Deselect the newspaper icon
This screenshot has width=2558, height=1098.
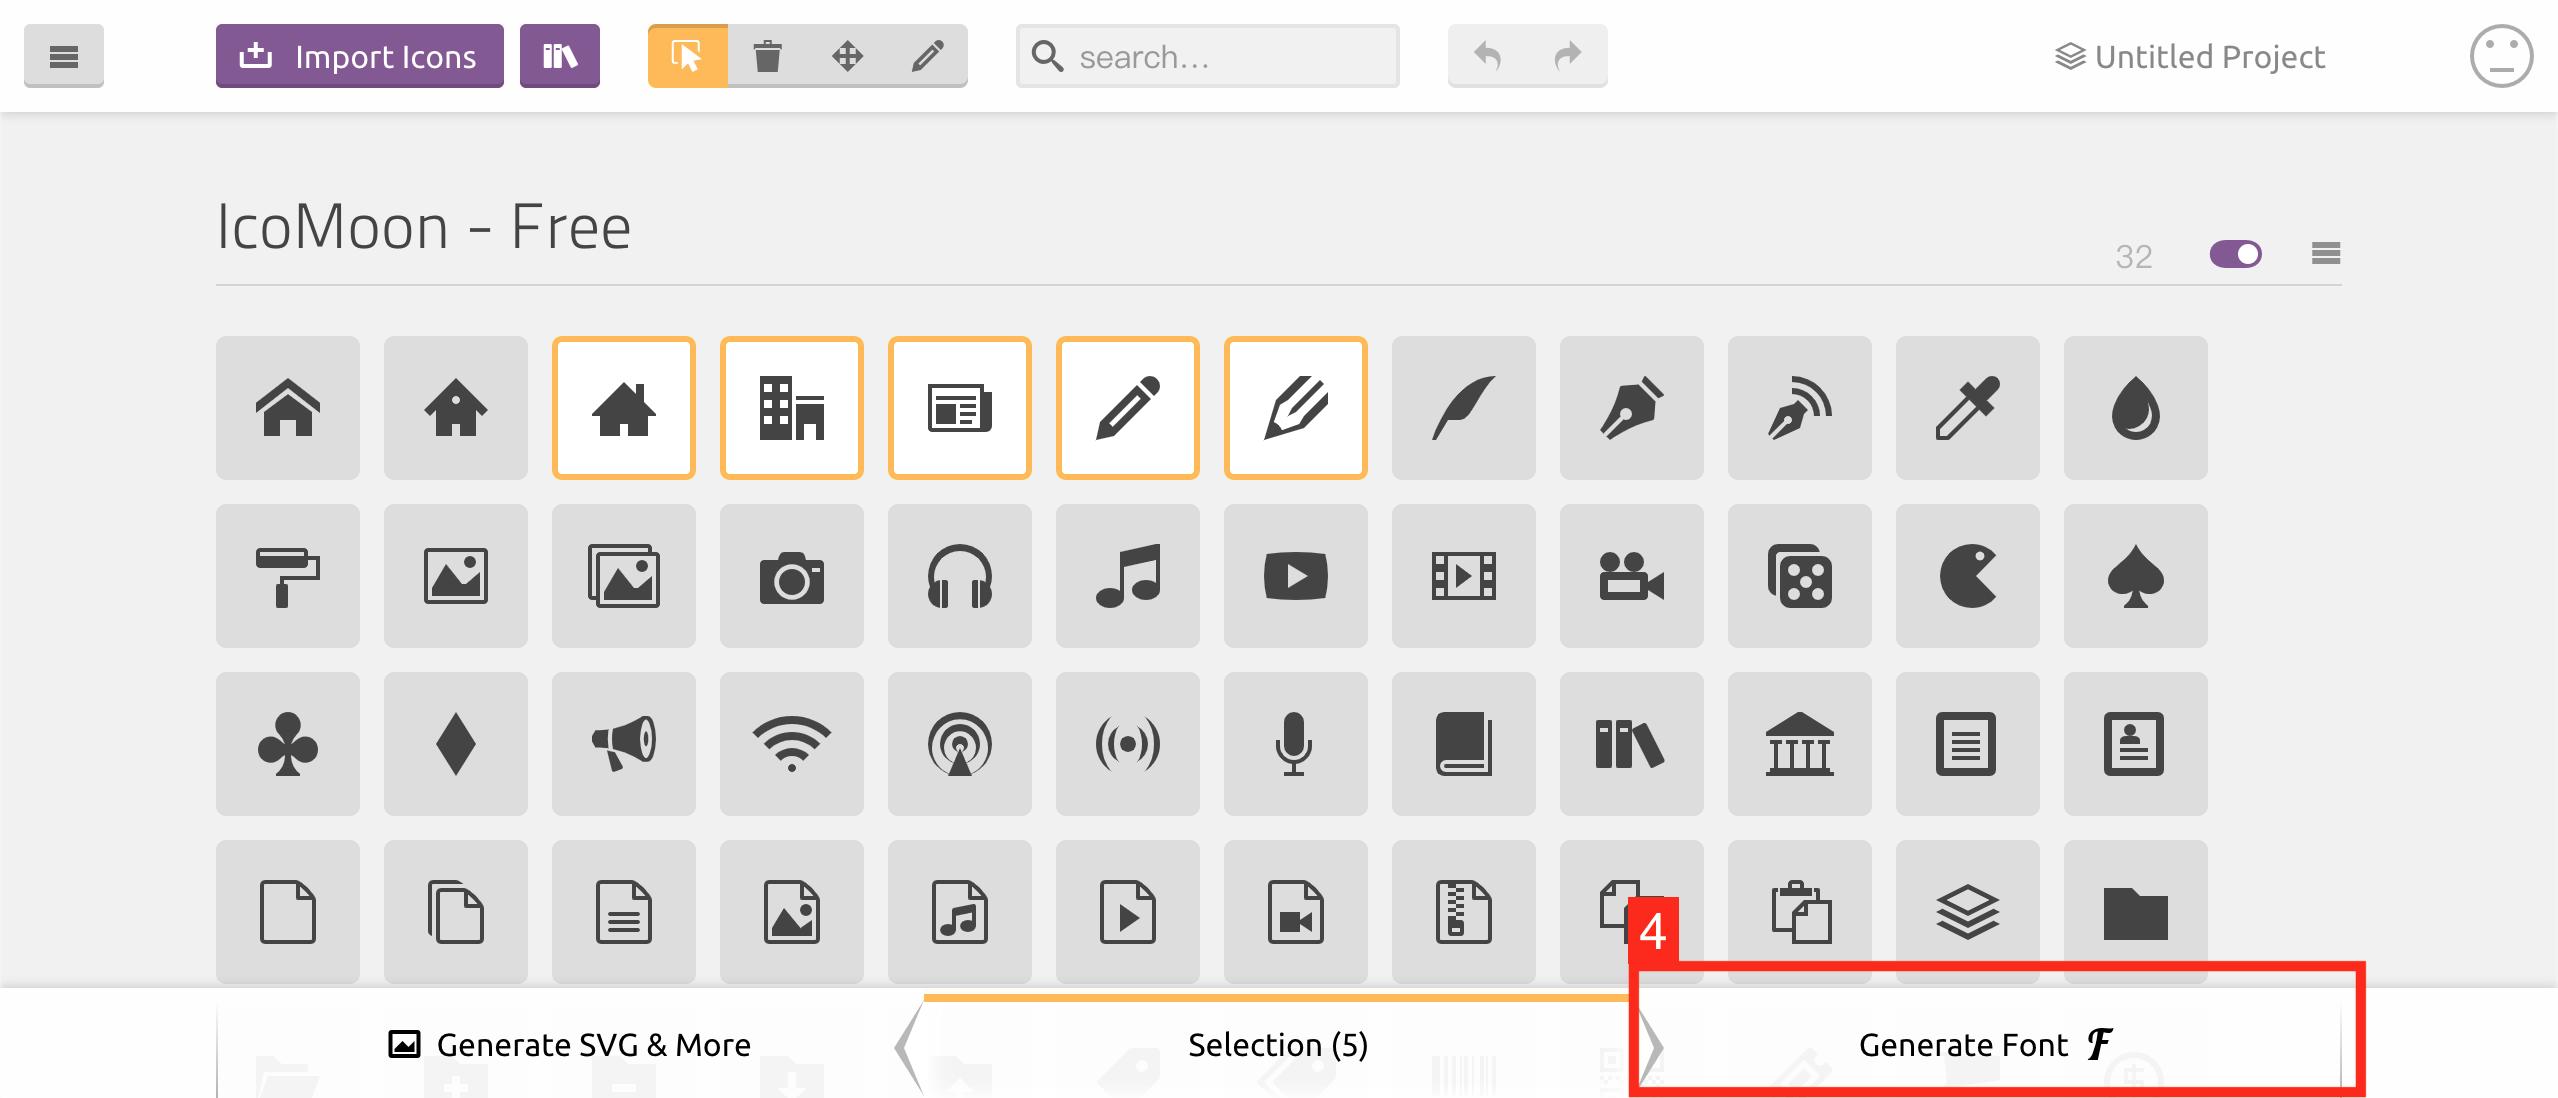tap(960, 408)
